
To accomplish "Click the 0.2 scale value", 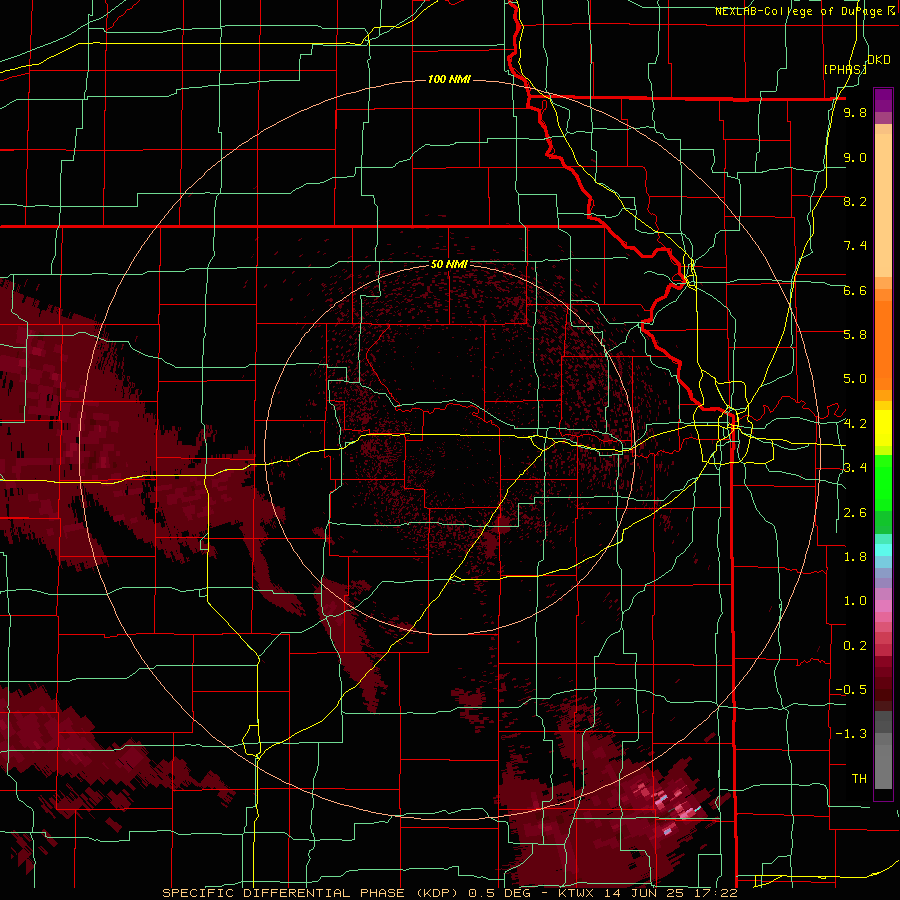I will click(855, 646).
